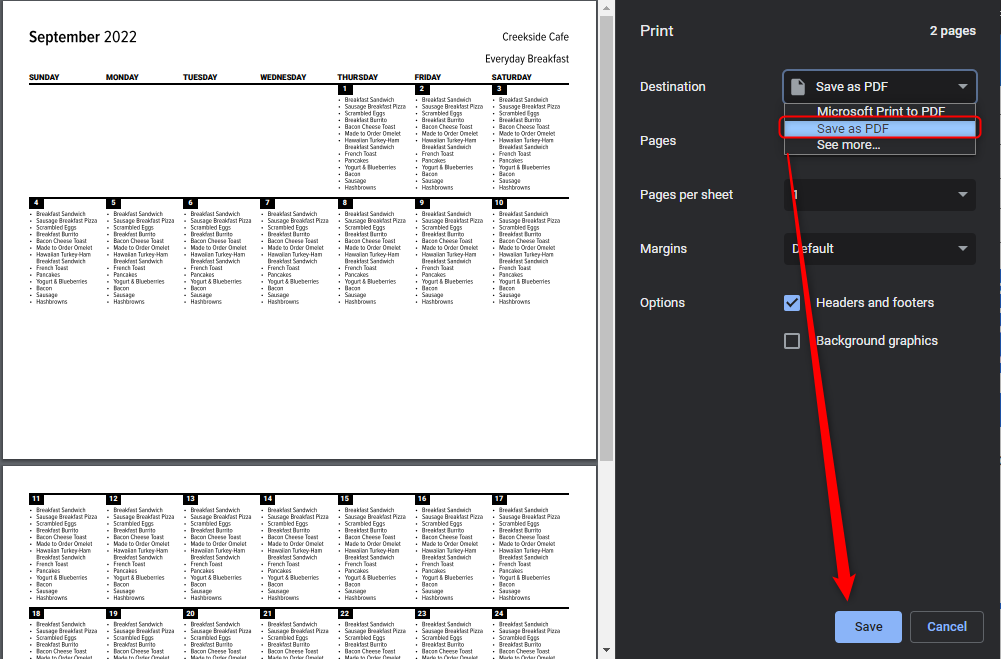Click the preview scrollbar down arrow
Viewport: 1001px width, 659px height.
(x=606, y=652)
